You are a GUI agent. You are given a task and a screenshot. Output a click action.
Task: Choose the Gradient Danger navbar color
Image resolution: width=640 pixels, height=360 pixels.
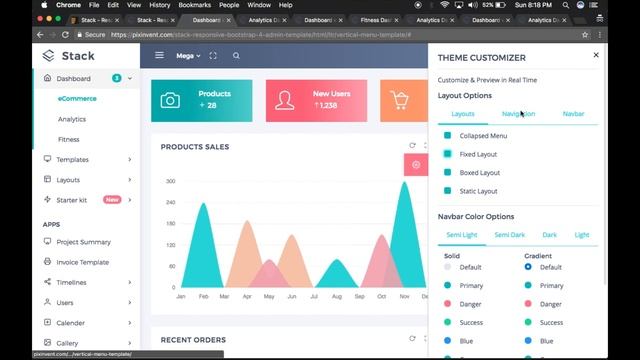click(x=528, y=304)
